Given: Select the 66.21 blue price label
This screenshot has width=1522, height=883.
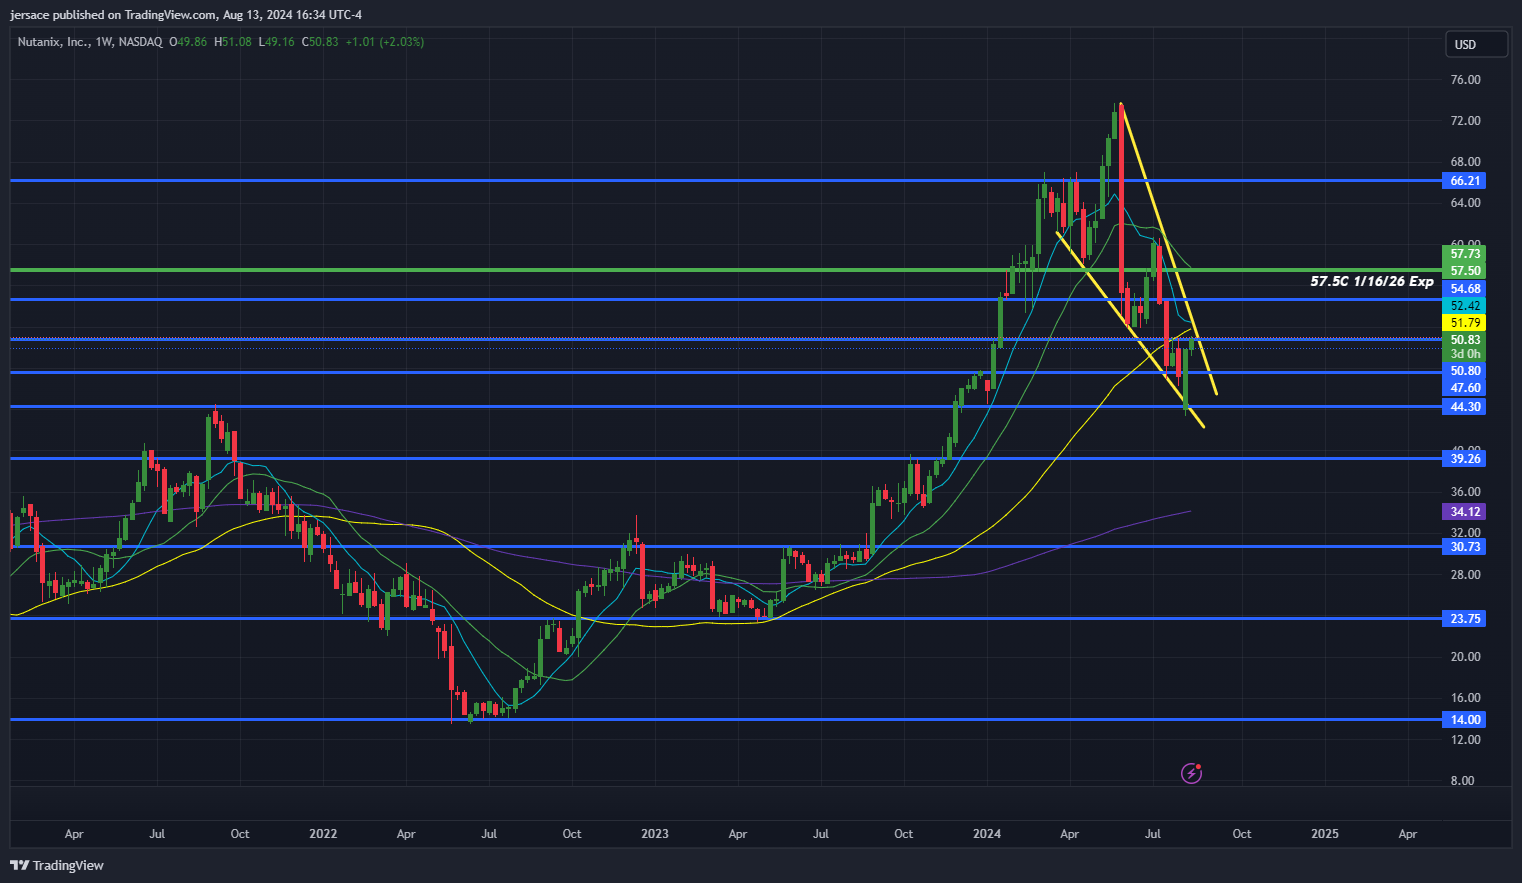Looking at the screenshot, I should [x=1465, y=181].
